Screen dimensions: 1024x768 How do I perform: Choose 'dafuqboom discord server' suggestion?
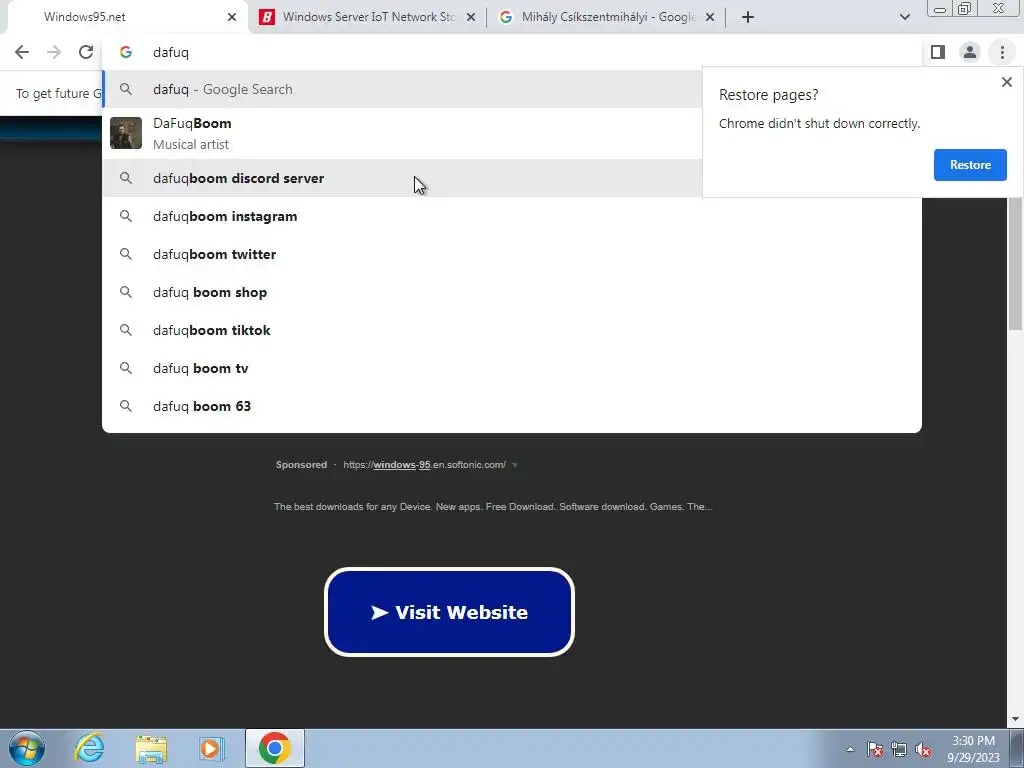[402, 178]
